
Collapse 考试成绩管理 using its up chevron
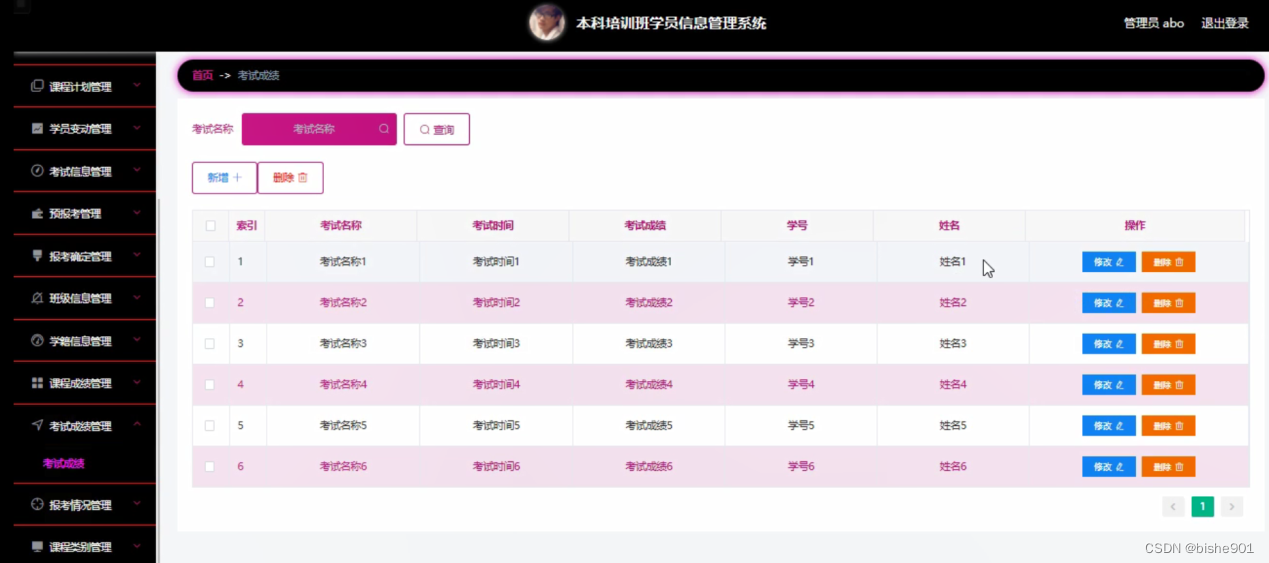[137, 424]
